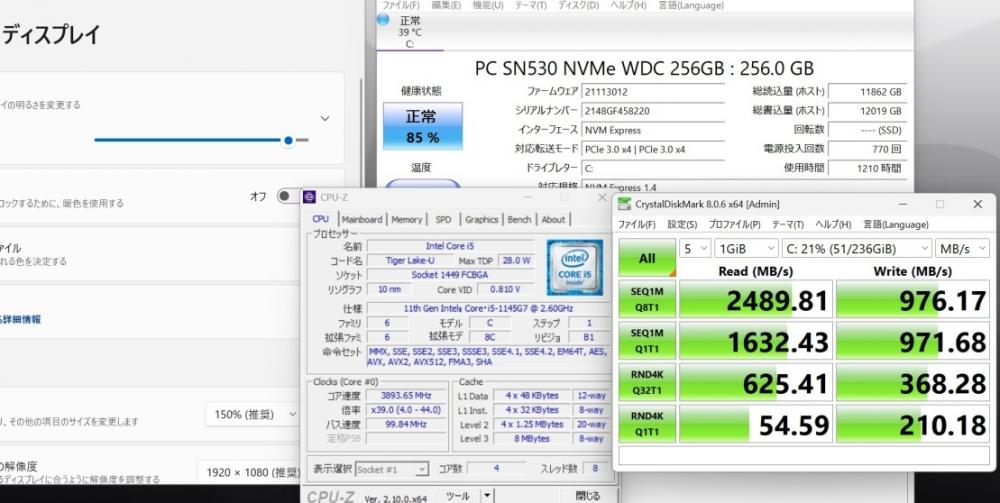
Task: Switch to the Graphics tab in CPU-Z
Action: click(482, 219)
